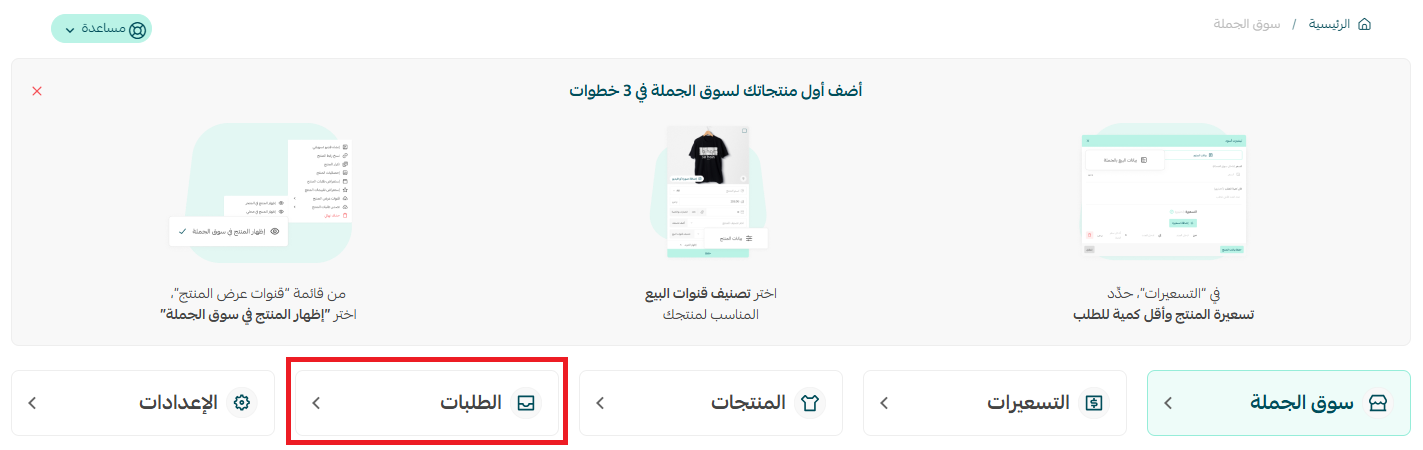Viewport: 1423px width, 450px height.
Task: Click the inbox icon on الطلبات card
Action: [x=526, y=403]
